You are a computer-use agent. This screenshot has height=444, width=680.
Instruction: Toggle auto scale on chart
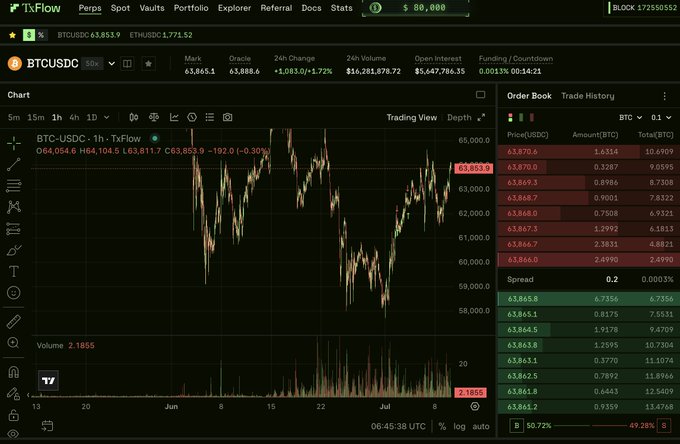pyautogui.click(x=481, y=426)
